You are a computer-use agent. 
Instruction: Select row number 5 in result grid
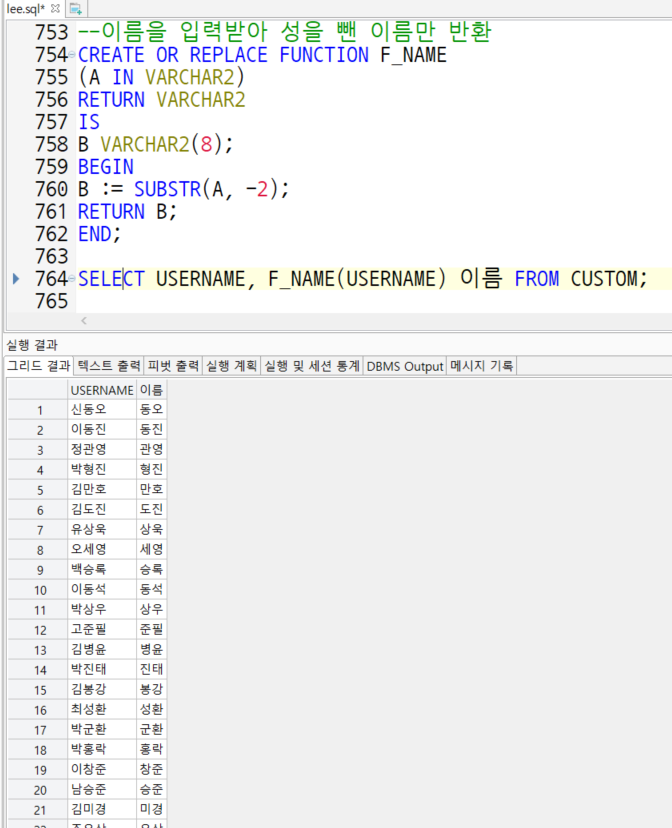[39, 490]
